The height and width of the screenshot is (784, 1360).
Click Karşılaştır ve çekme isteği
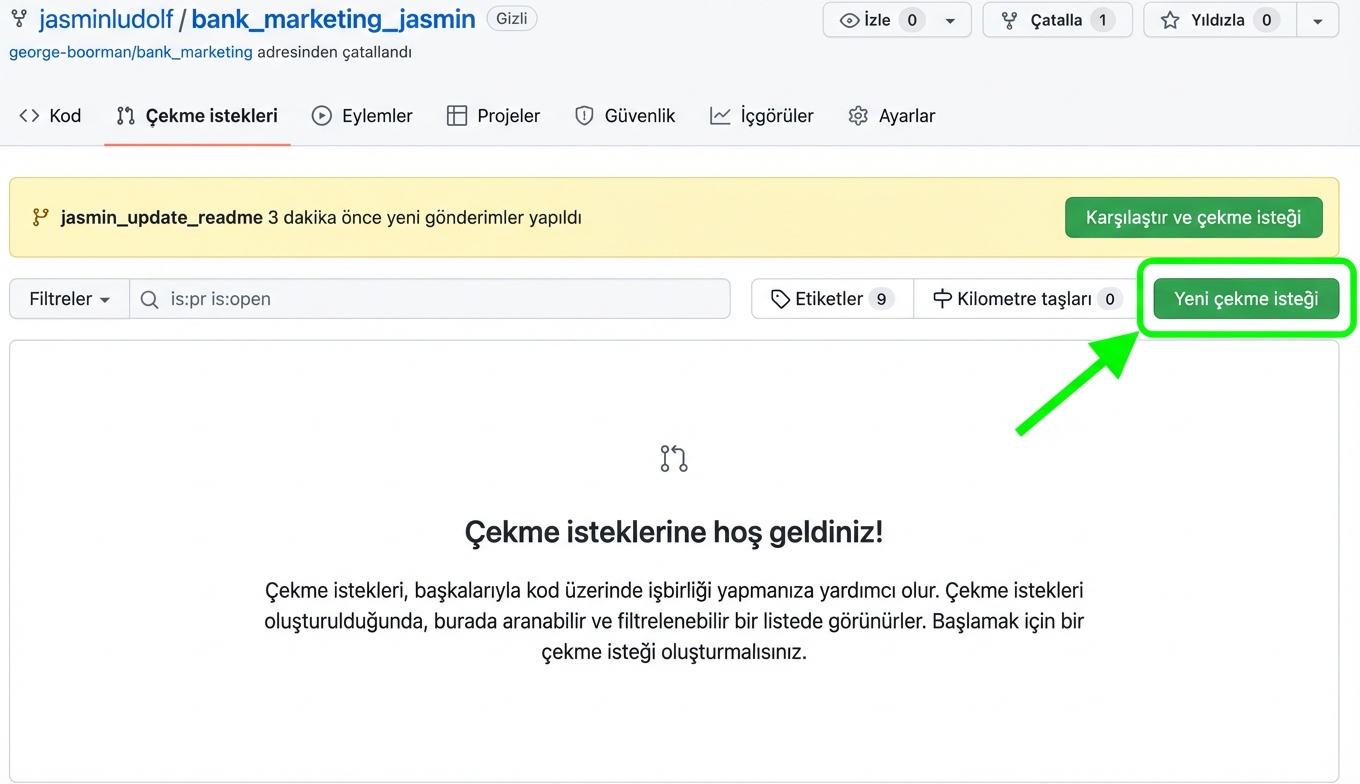[x=1193, y=217]
